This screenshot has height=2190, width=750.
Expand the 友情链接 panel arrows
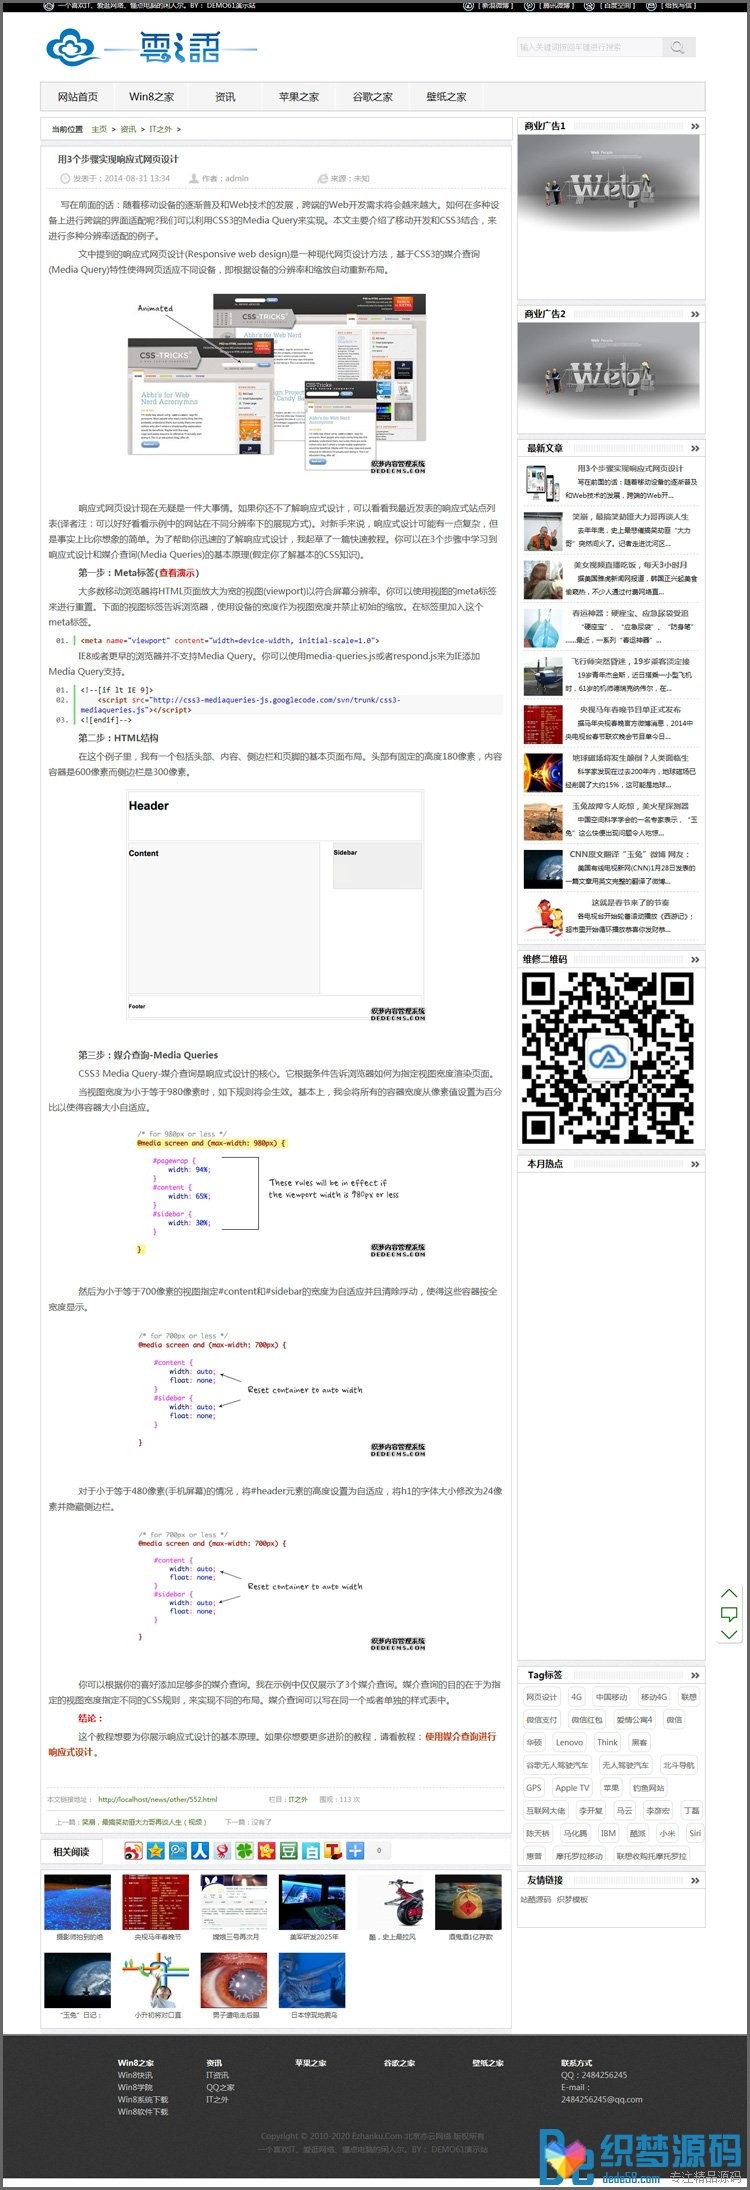click(x=695, y=1880)
